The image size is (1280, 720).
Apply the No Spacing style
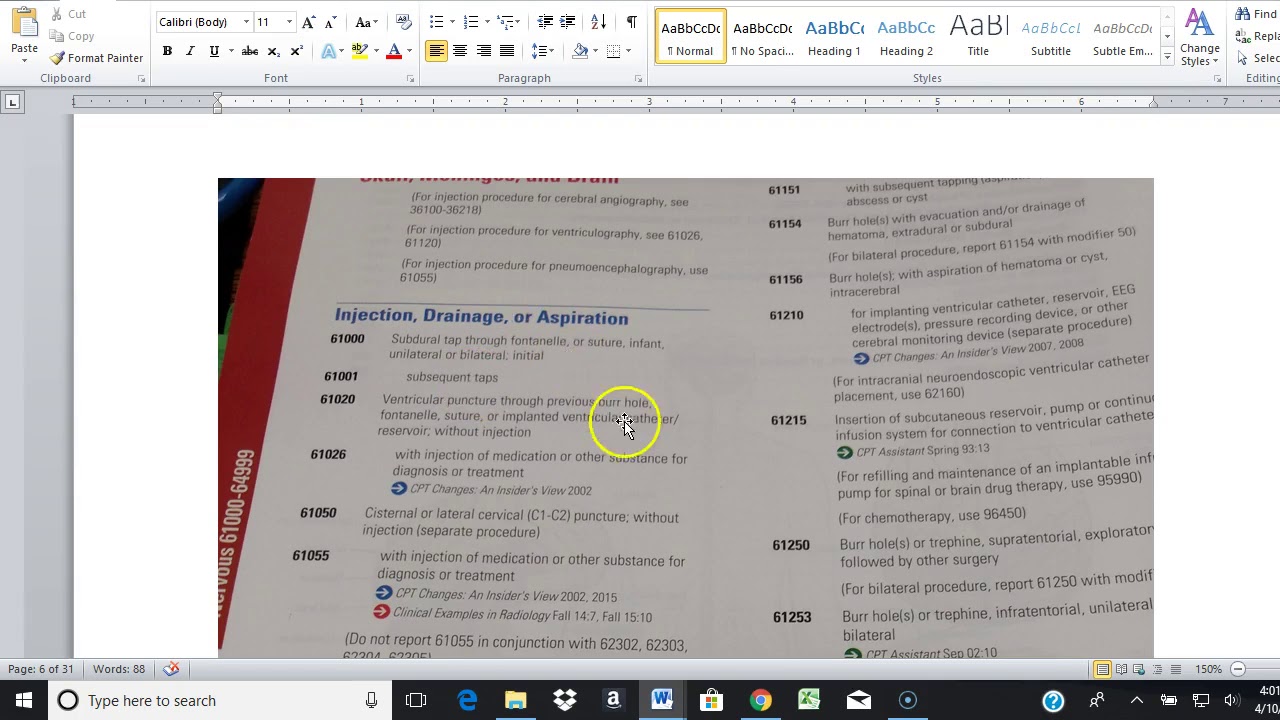coord(762,37)
